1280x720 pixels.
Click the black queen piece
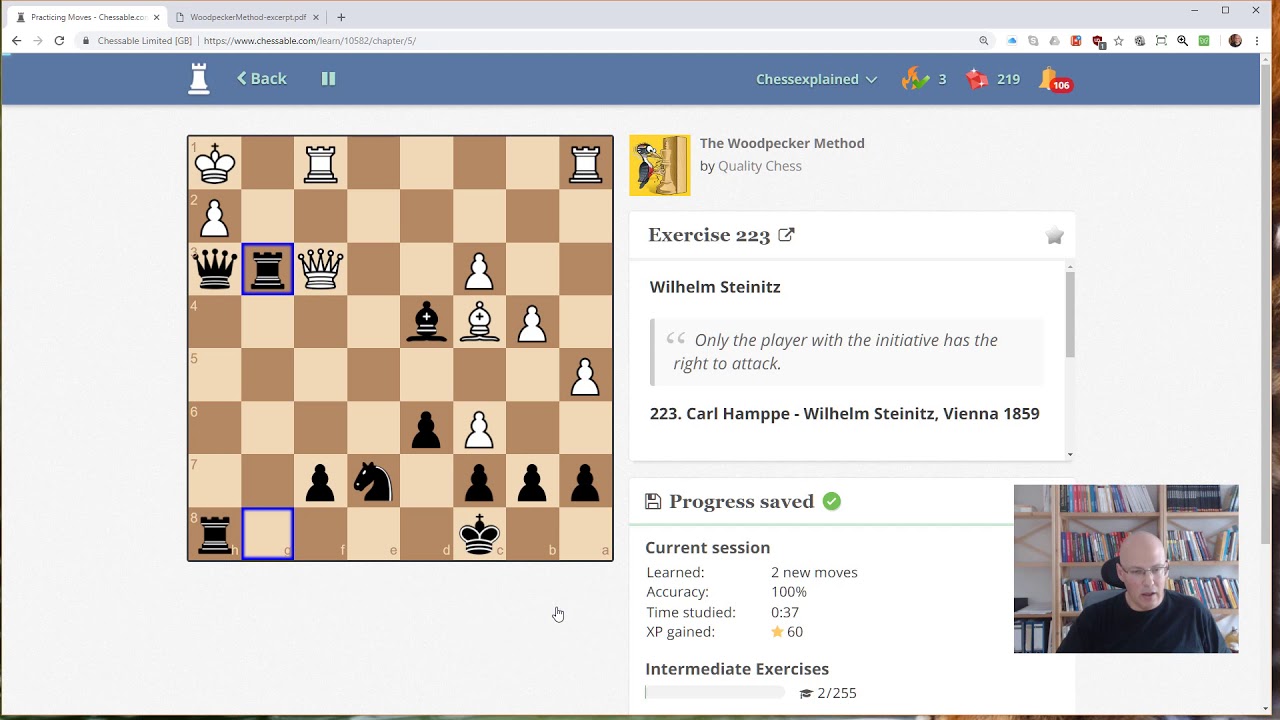215,269
